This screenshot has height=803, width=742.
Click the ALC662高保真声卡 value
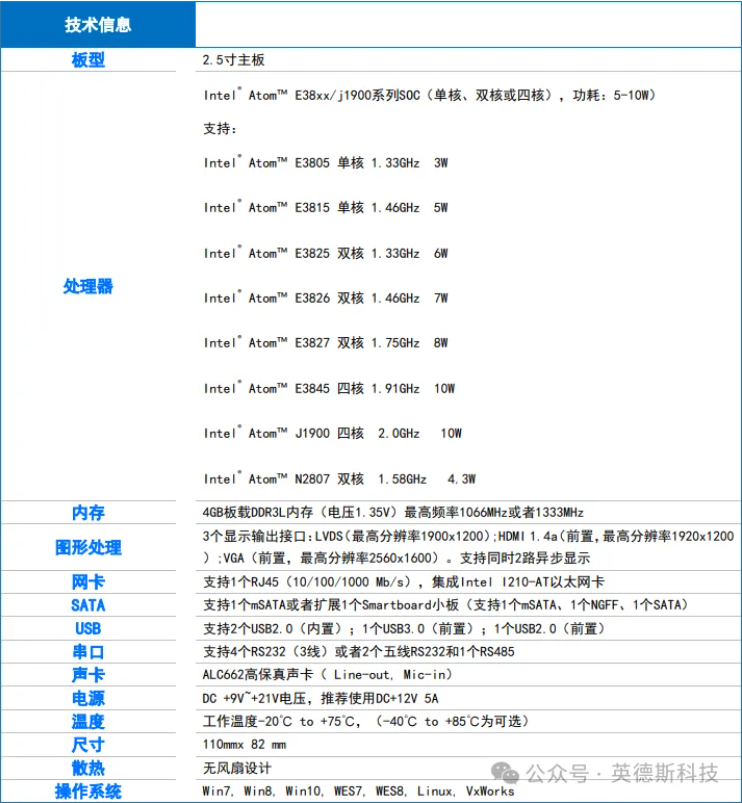[328, 674]
